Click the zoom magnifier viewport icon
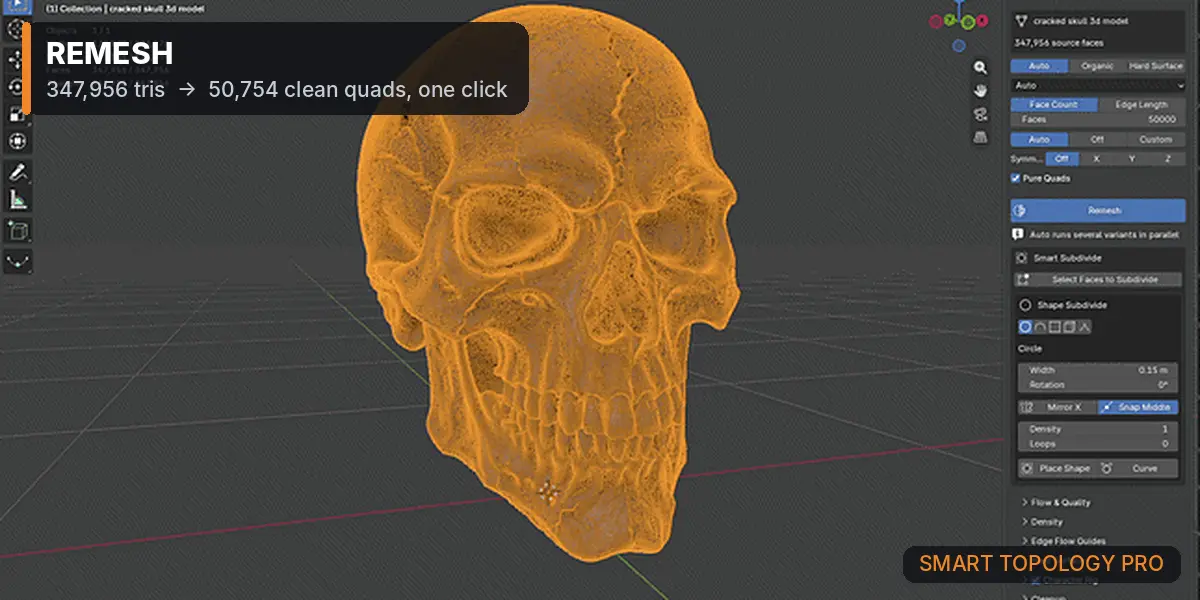This screenshot has width=1200, height=600. [981, 68]
